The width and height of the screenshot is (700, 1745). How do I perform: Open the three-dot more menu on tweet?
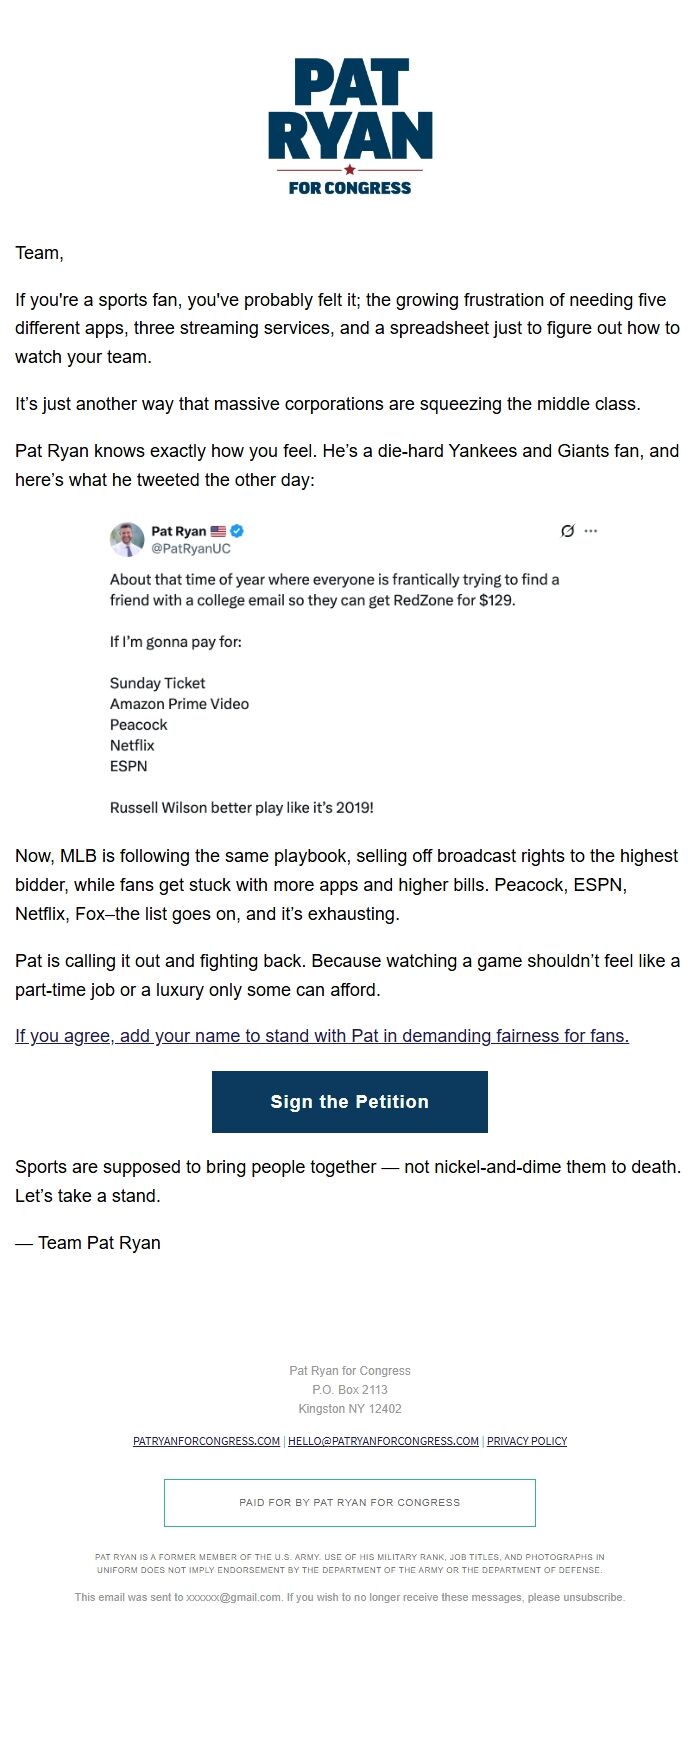(x=591, y=531)
